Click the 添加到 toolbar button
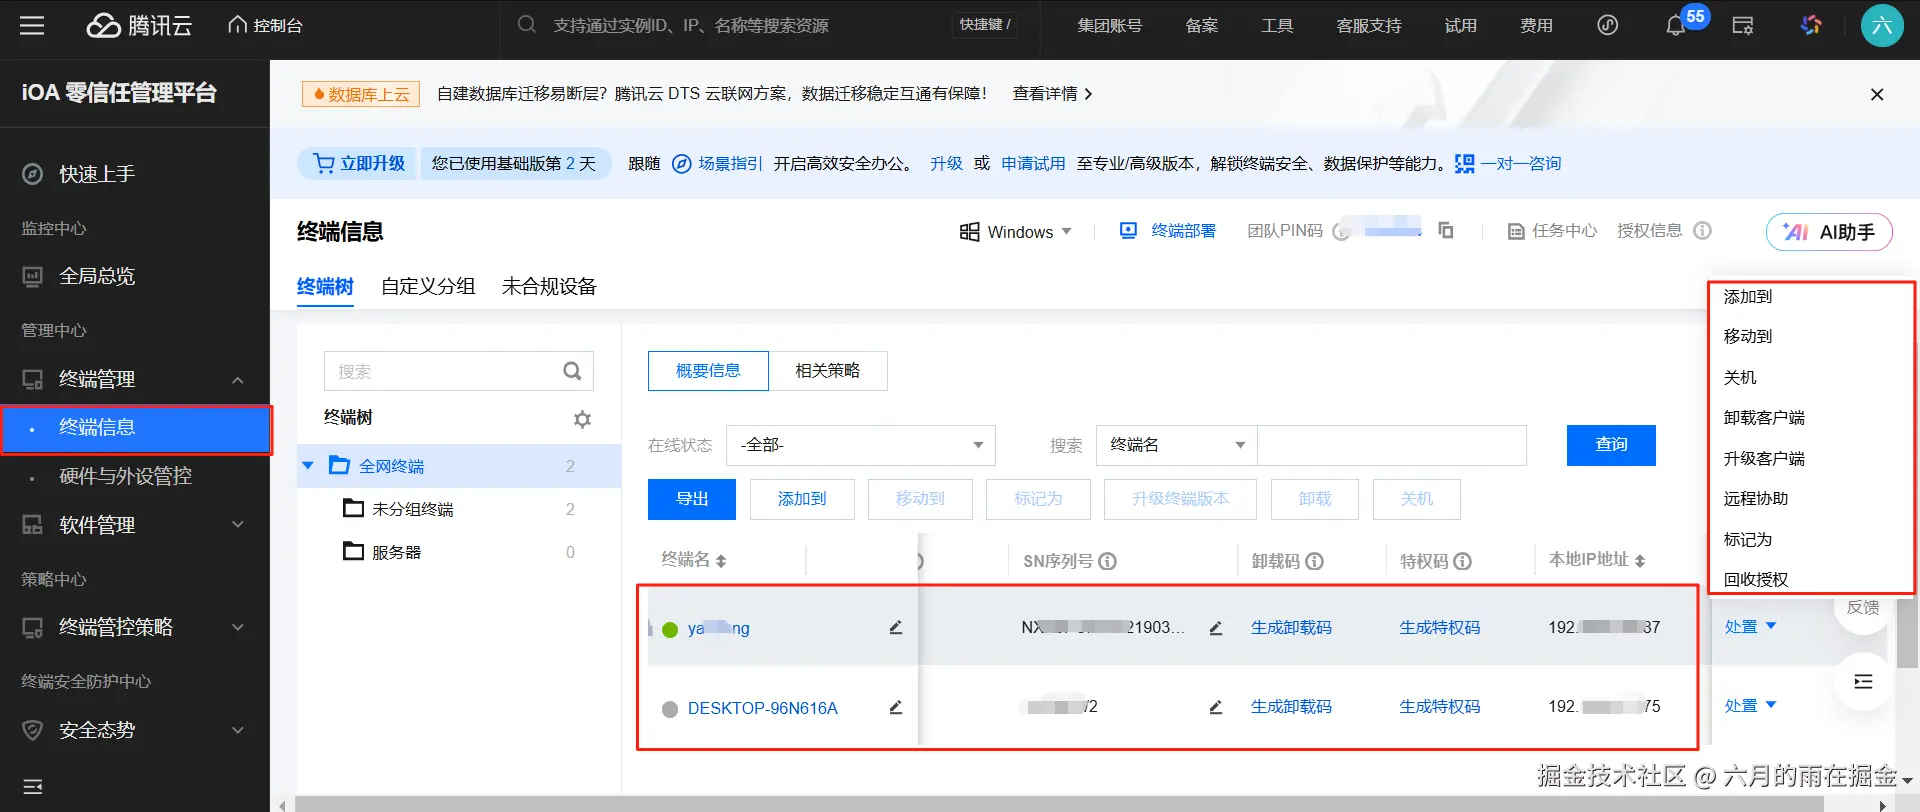 point(802,499)
